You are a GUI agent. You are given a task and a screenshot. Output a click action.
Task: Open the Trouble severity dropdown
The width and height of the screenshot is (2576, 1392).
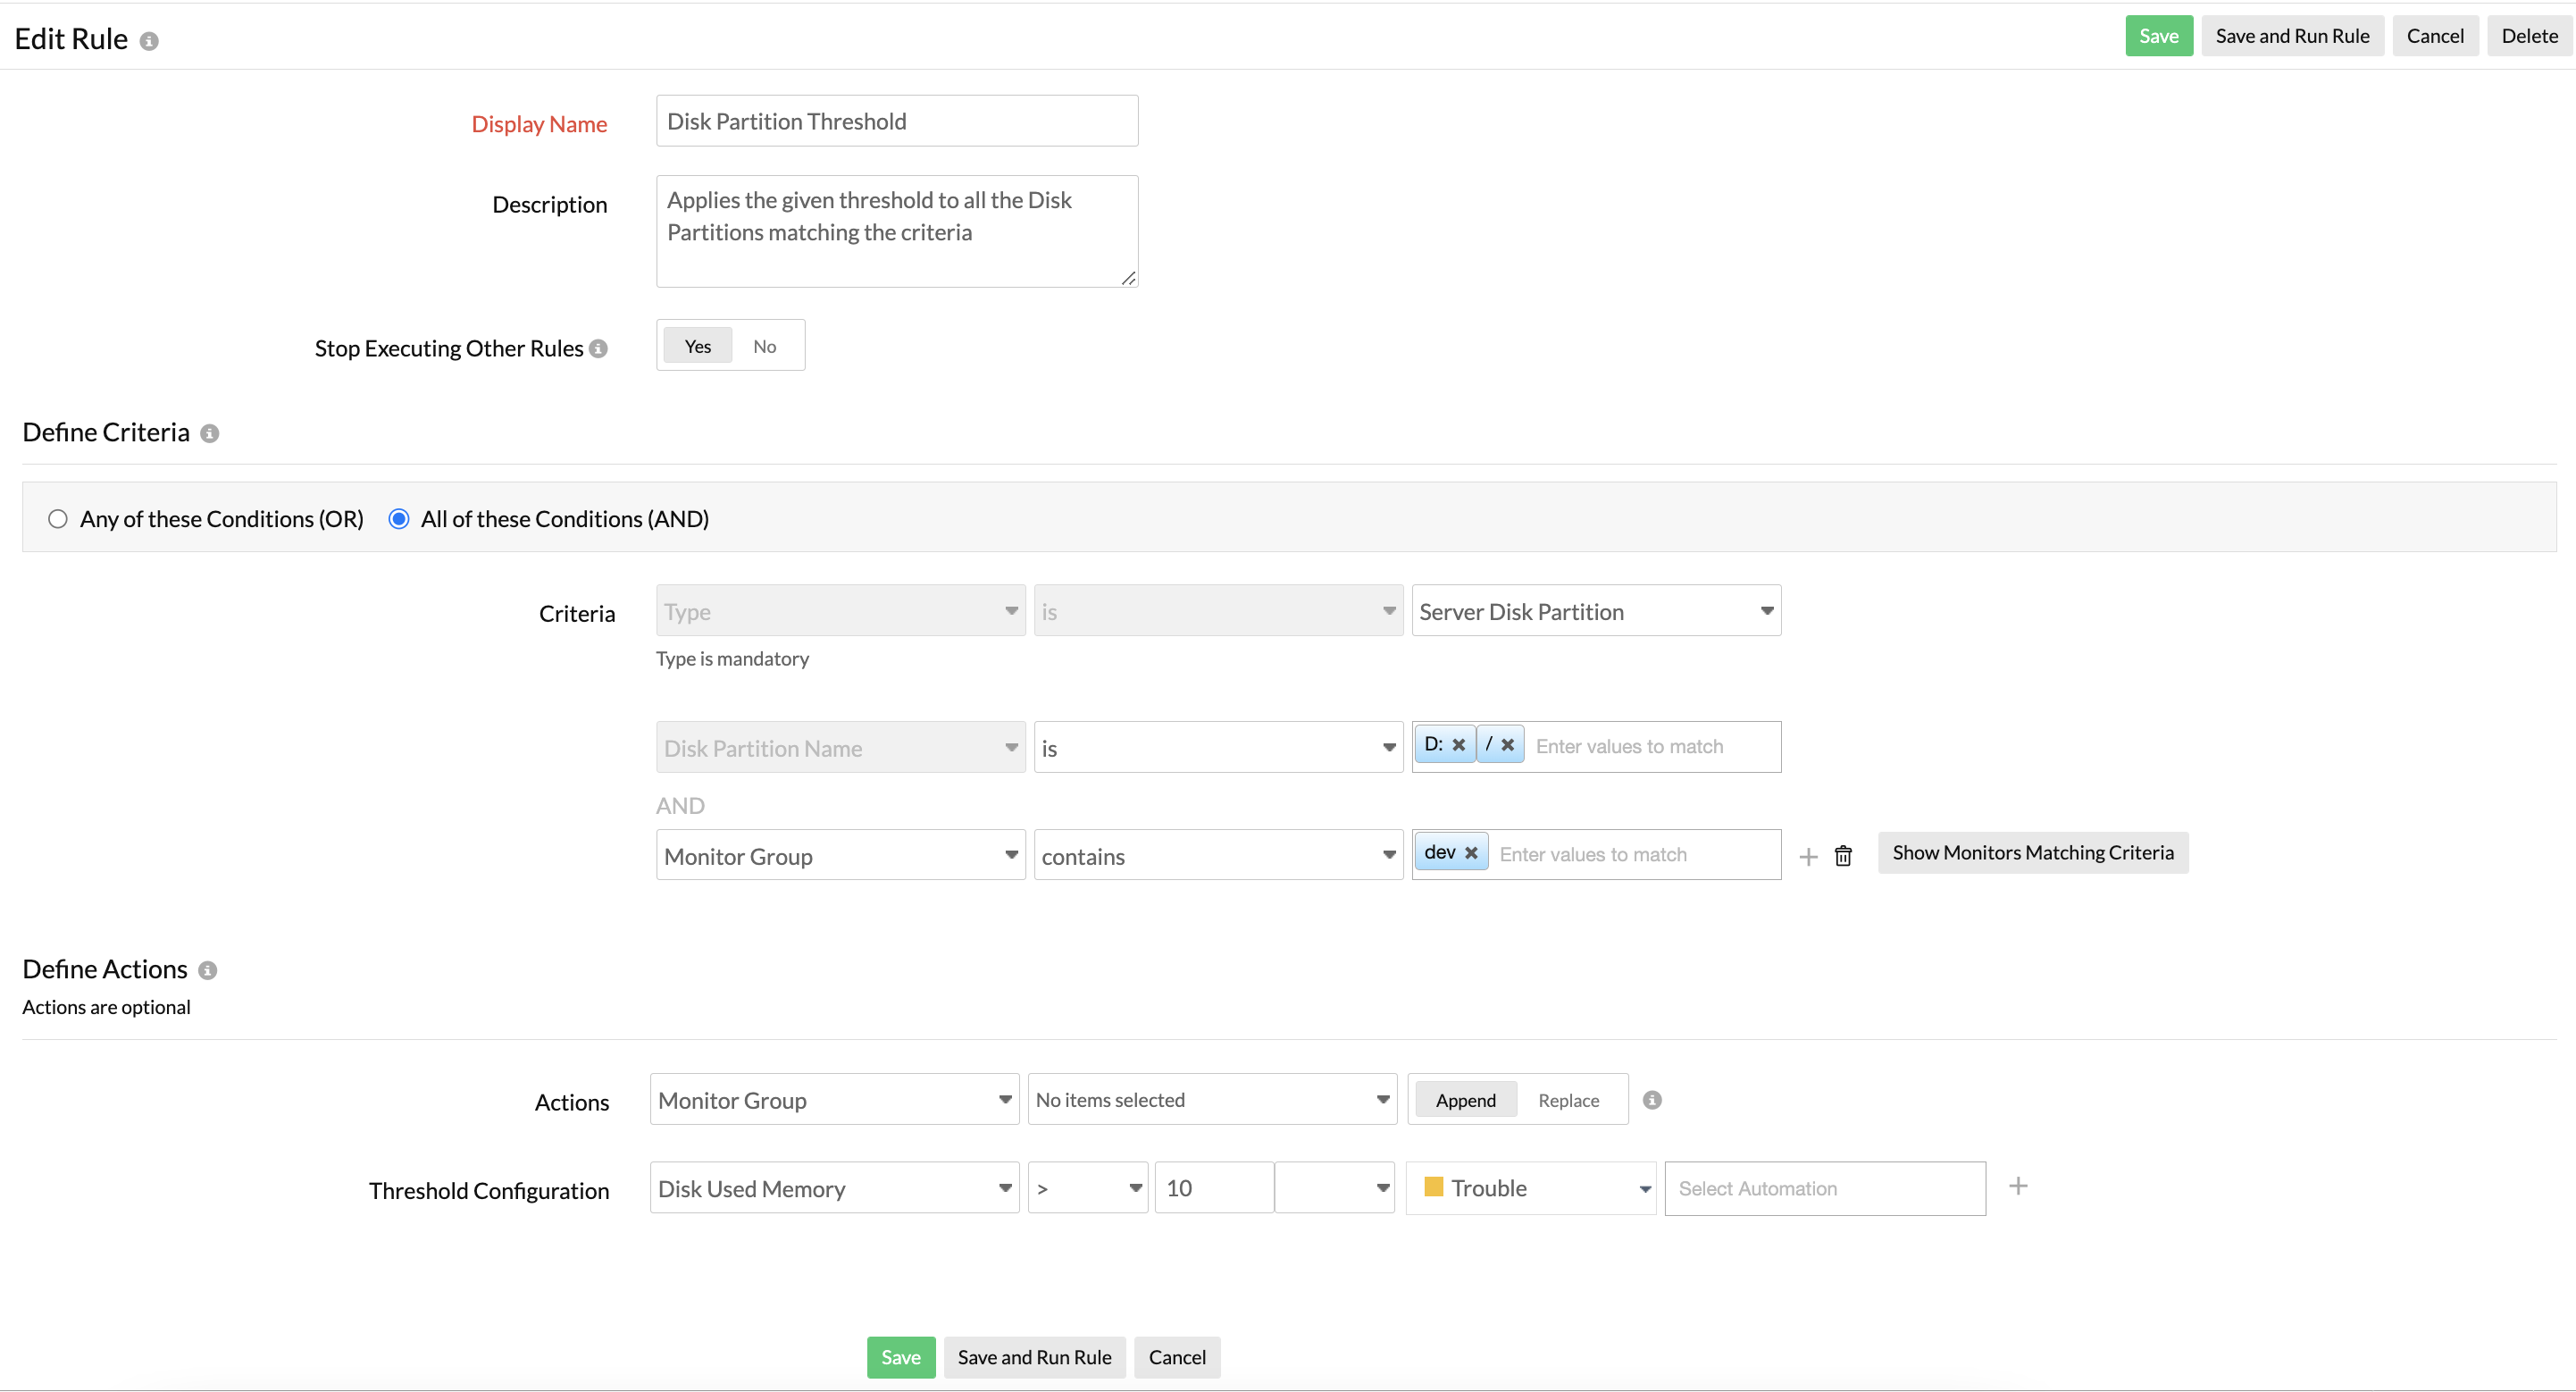pyautogui.click(x=1530, y=1188)
